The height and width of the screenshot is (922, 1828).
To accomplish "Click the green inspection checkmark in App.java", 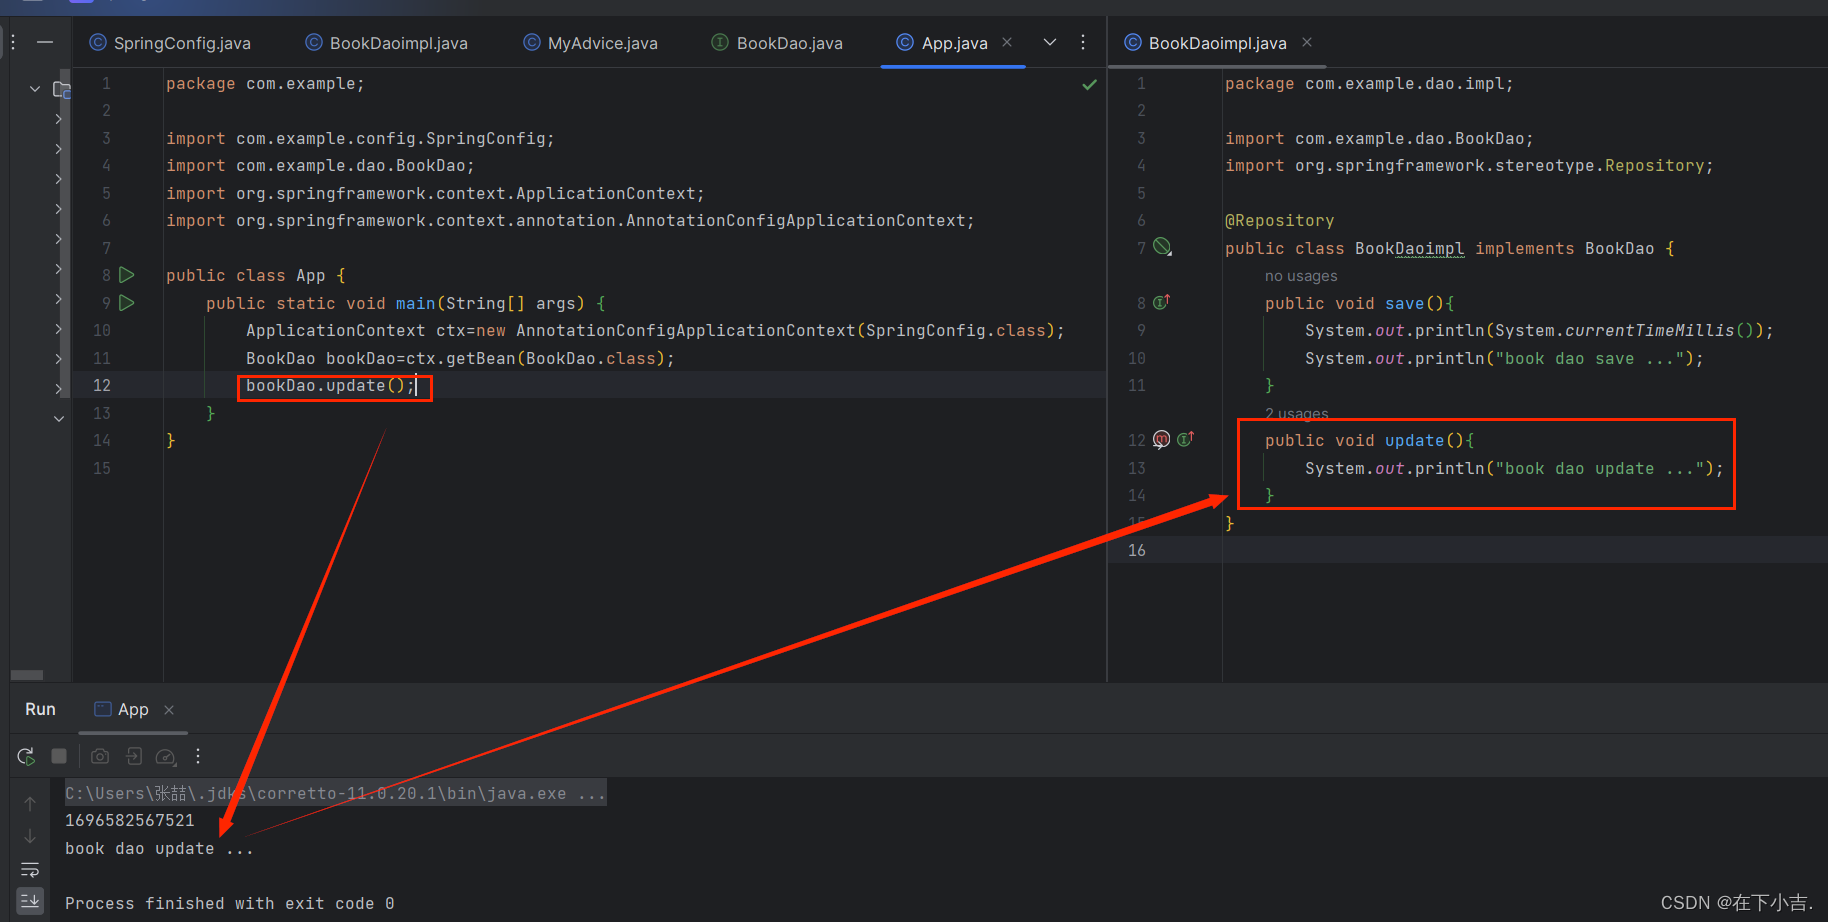I will pos(1089,85).
